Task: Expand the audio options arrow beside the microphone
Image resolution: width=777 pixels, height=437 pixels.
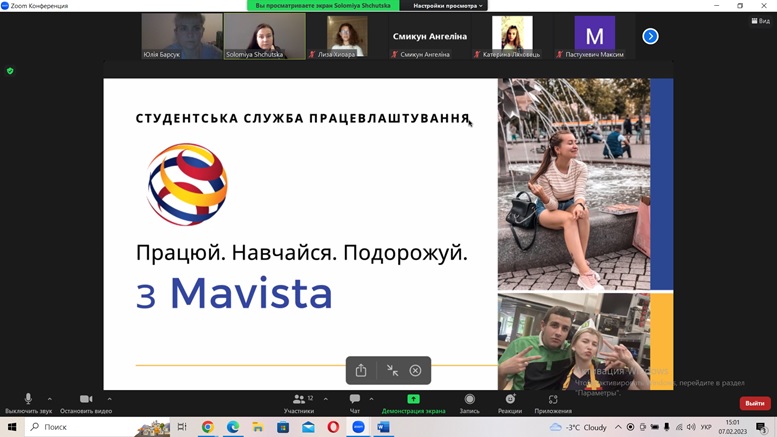Action: 50,398
